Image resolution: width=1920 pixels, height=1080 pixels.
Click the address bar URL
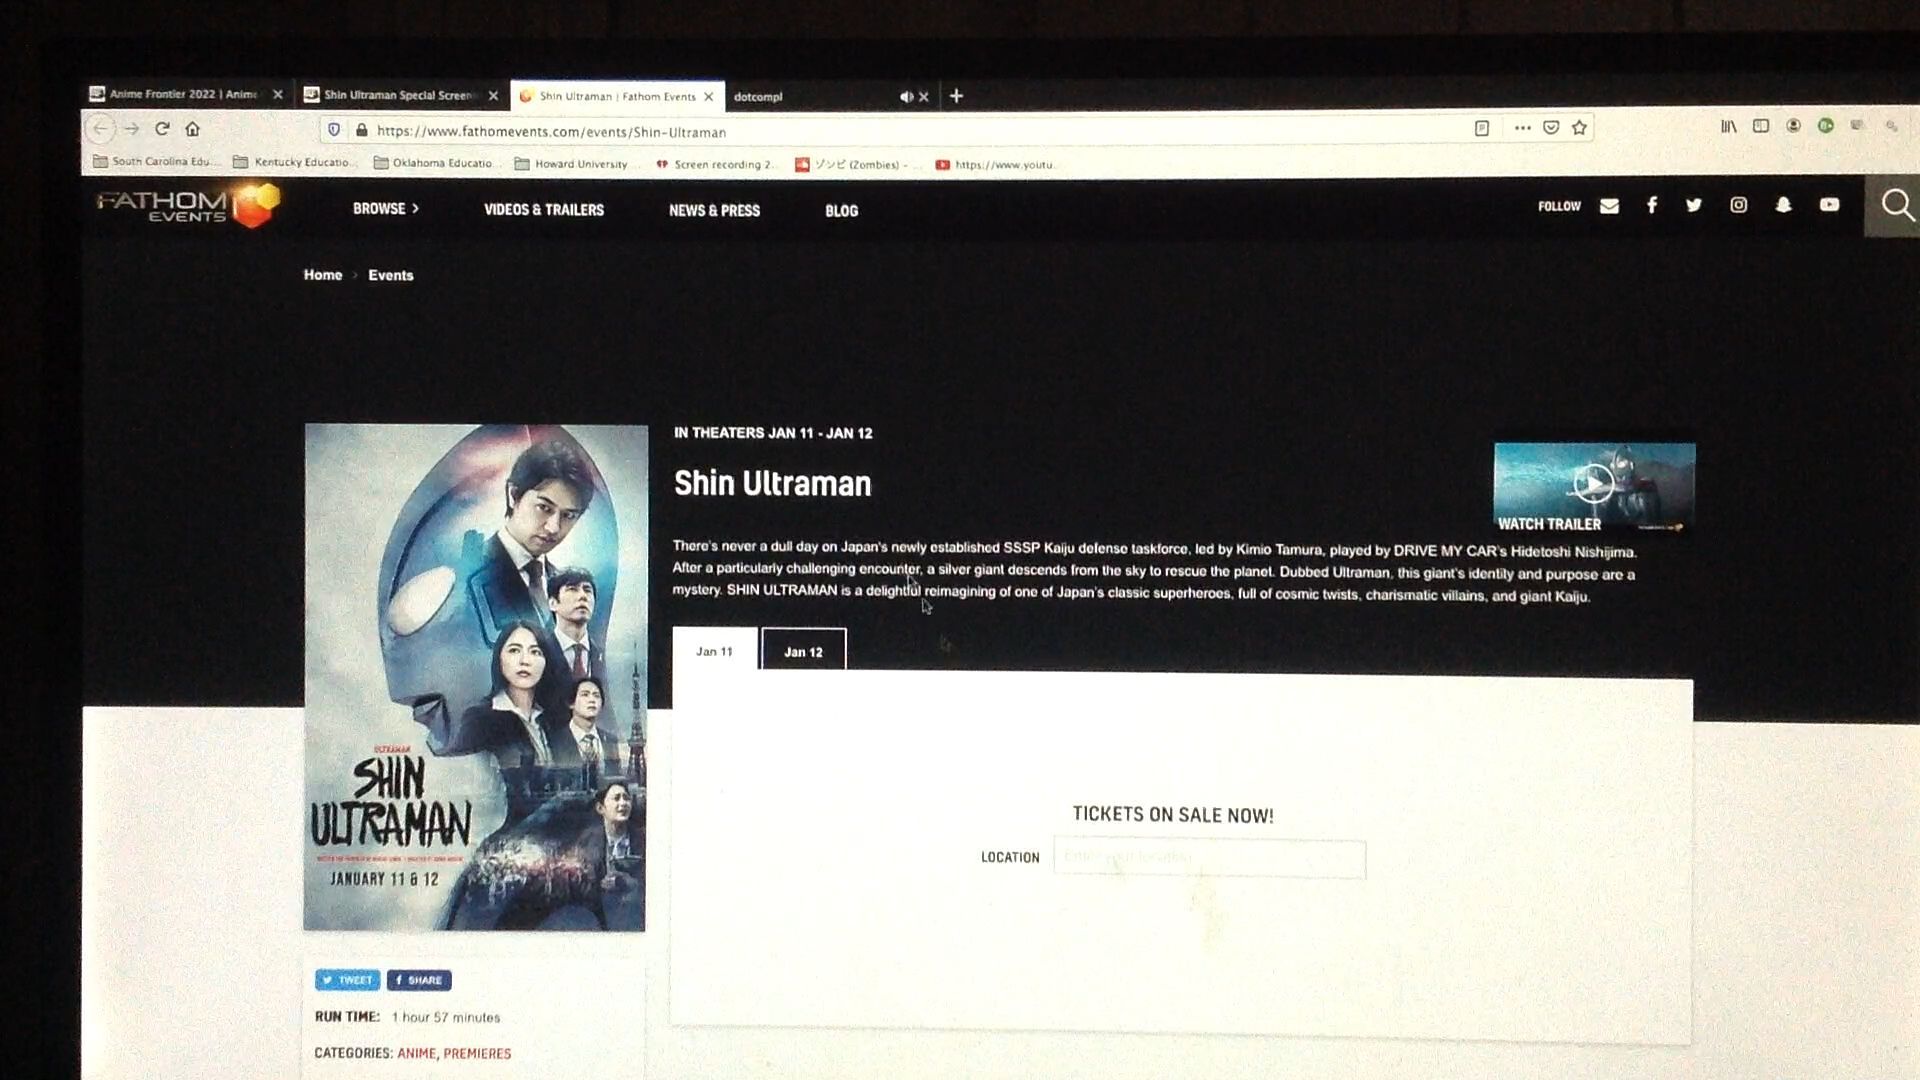pos(551,131)
